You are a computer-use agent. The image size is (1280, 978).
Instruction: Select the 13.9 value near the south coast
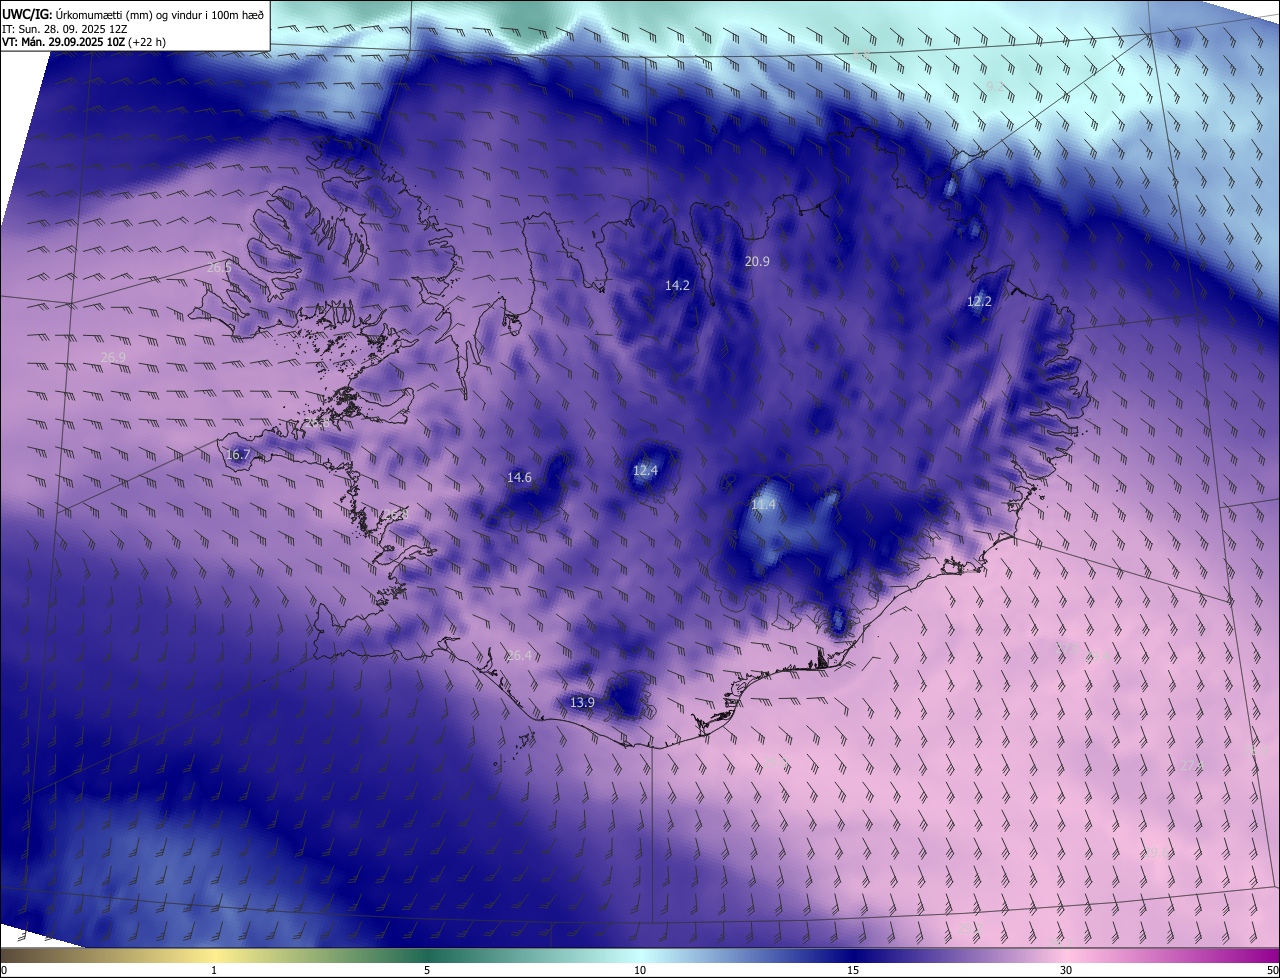coord(582,703)
